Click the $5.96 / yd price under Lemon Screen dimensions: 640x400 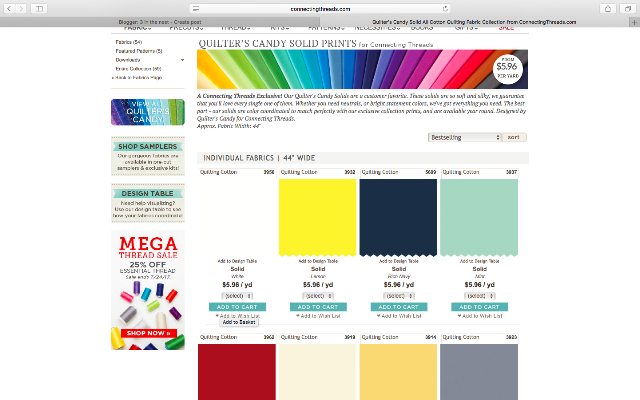pyautogui.click(x=318, y=284)
